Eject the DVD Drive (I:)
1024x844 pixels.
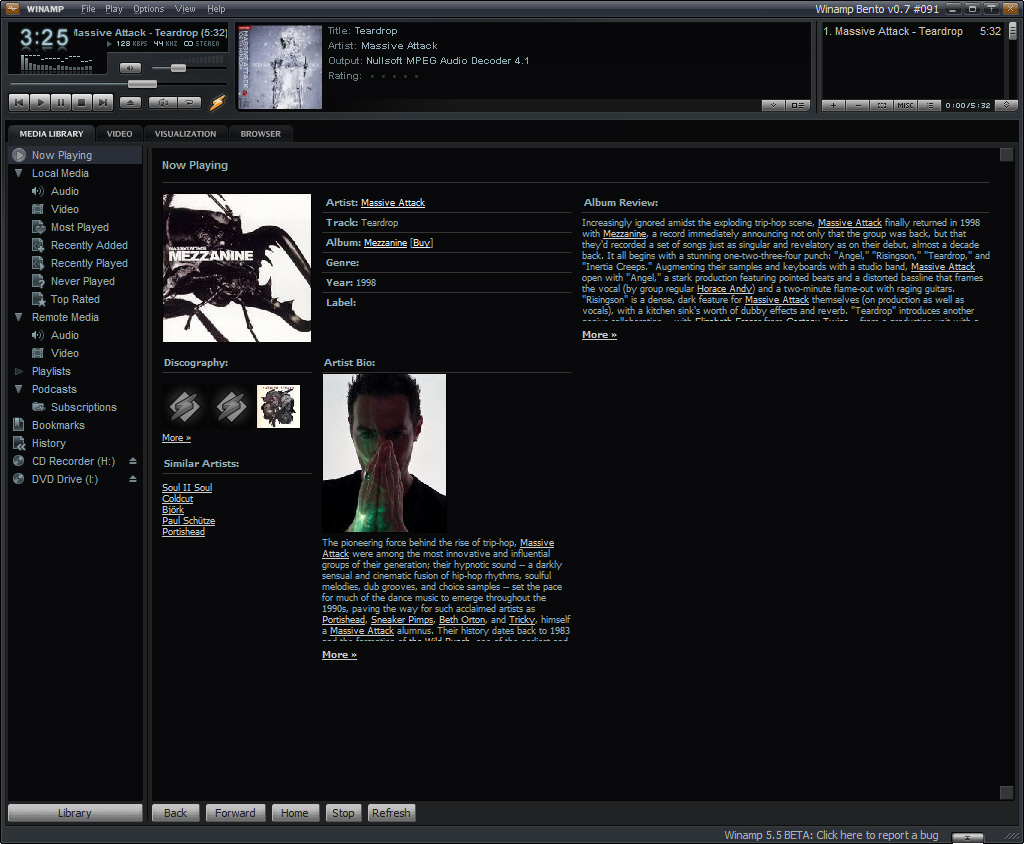point(133,479)
